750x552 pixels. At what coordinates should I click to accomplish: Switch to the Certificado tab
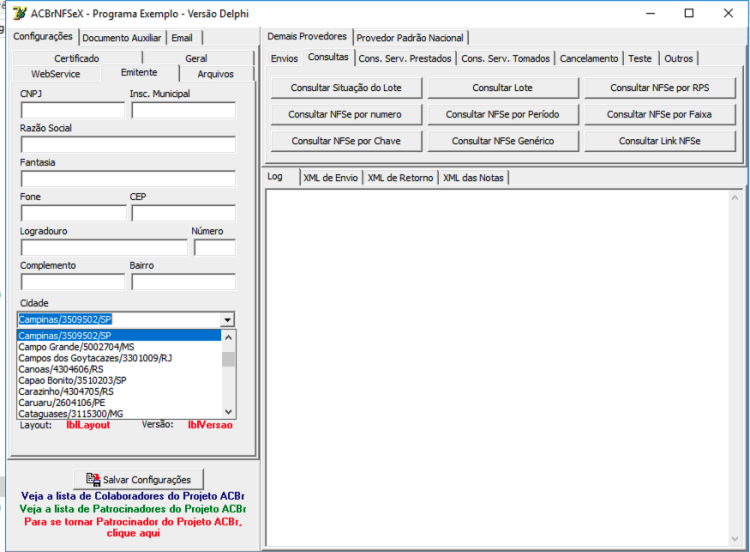(77, 58)
